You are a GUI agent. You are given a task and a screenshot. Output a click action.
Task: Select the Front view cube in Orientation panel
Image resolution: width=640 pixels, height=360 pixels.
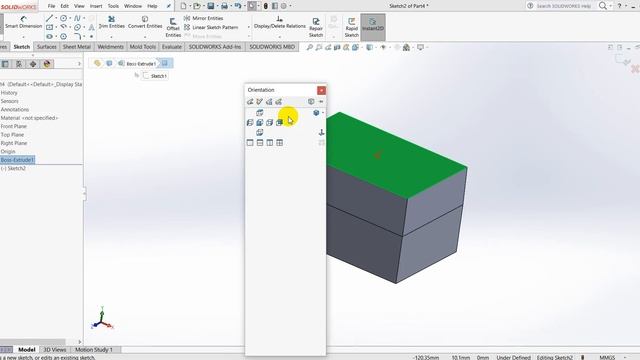[260, 122]
